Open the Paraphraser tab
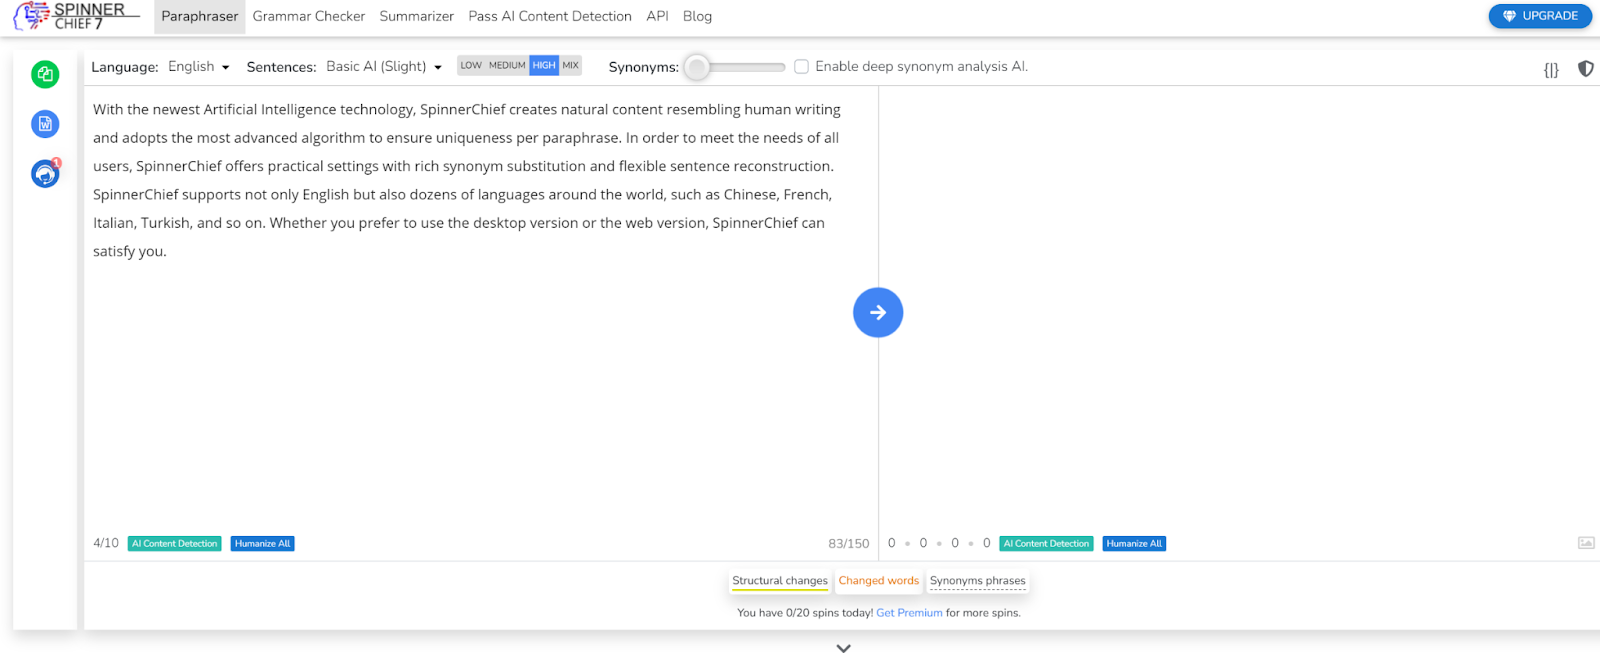This screenshot has width=1600, height=653. click(x=200, y=17)
